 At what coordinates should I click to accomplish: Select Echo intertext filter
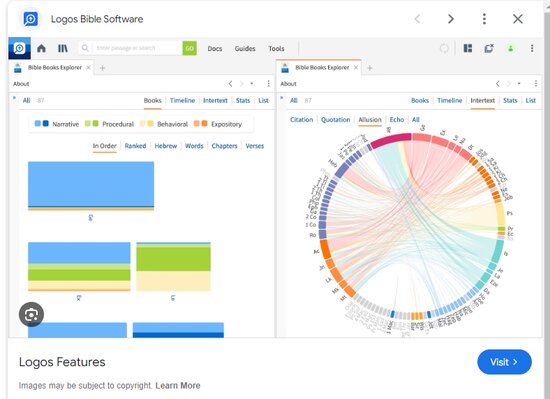coord(397,120)
